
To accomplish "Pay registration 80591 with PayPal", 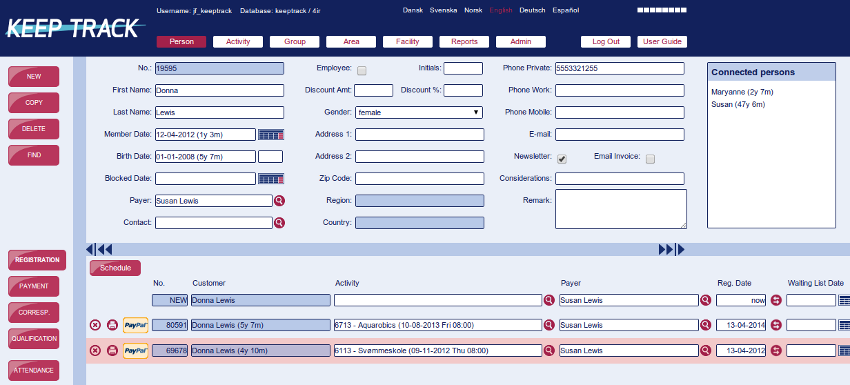I will tap(136, 325).
